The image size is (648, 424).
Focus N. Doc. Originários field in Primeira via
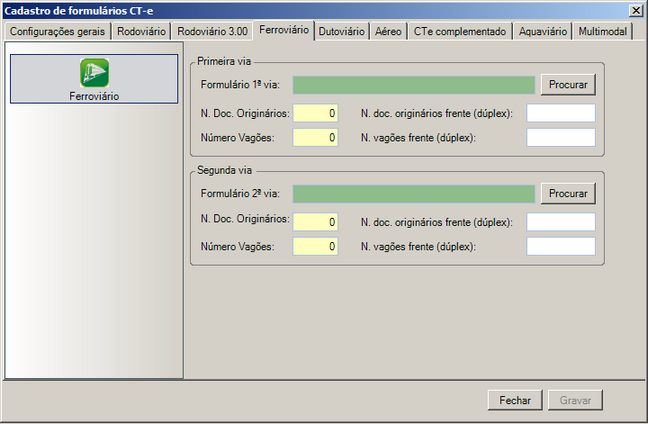point(315,113)
